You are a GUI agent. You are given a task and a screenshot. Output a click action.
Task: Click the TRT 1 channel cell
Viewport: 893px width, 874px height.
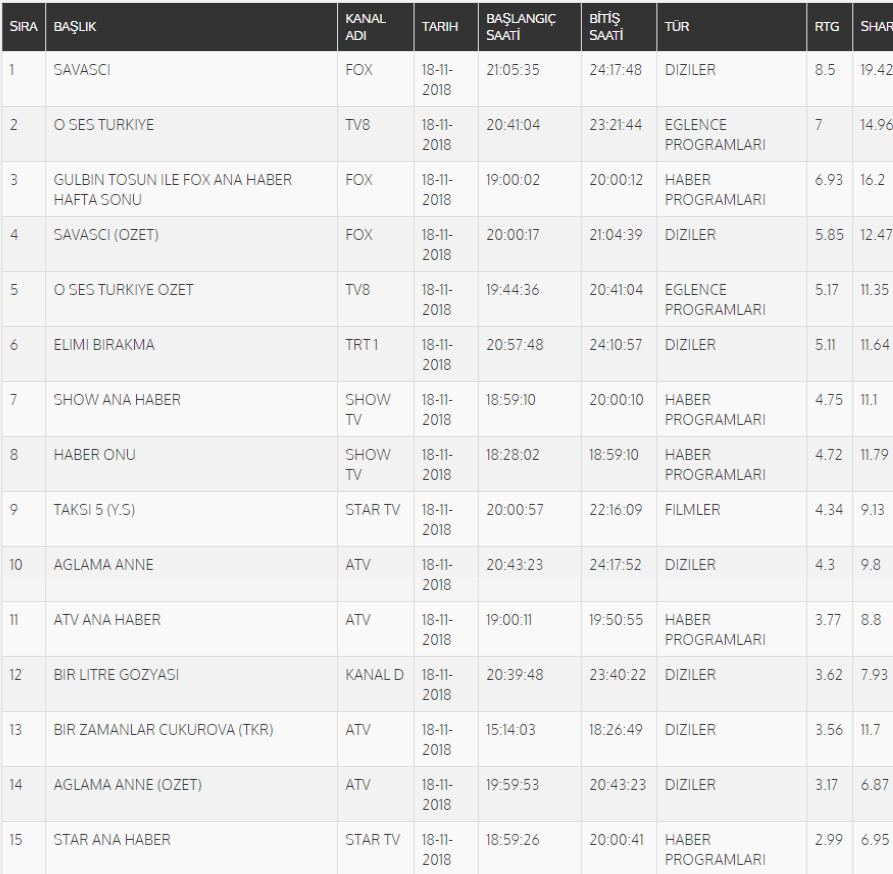[362, 345]
